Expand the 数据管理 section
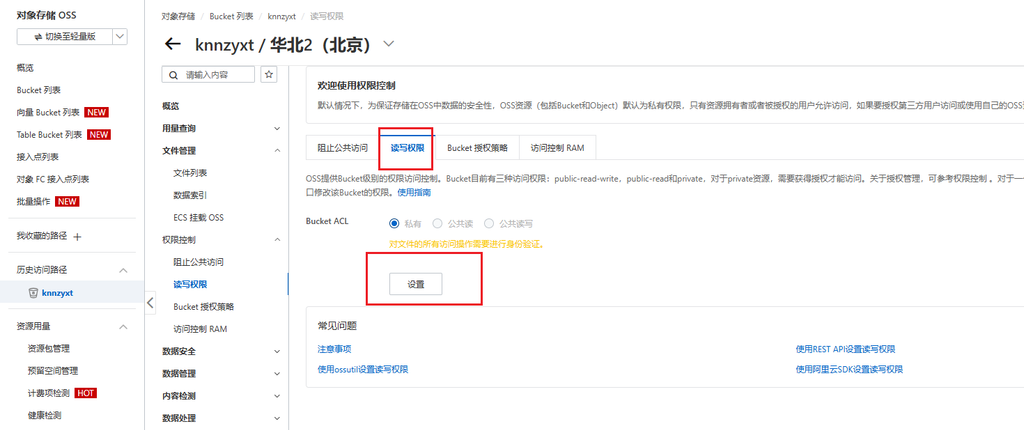This screenshot has width=1024, height=430. pos(277,374)
